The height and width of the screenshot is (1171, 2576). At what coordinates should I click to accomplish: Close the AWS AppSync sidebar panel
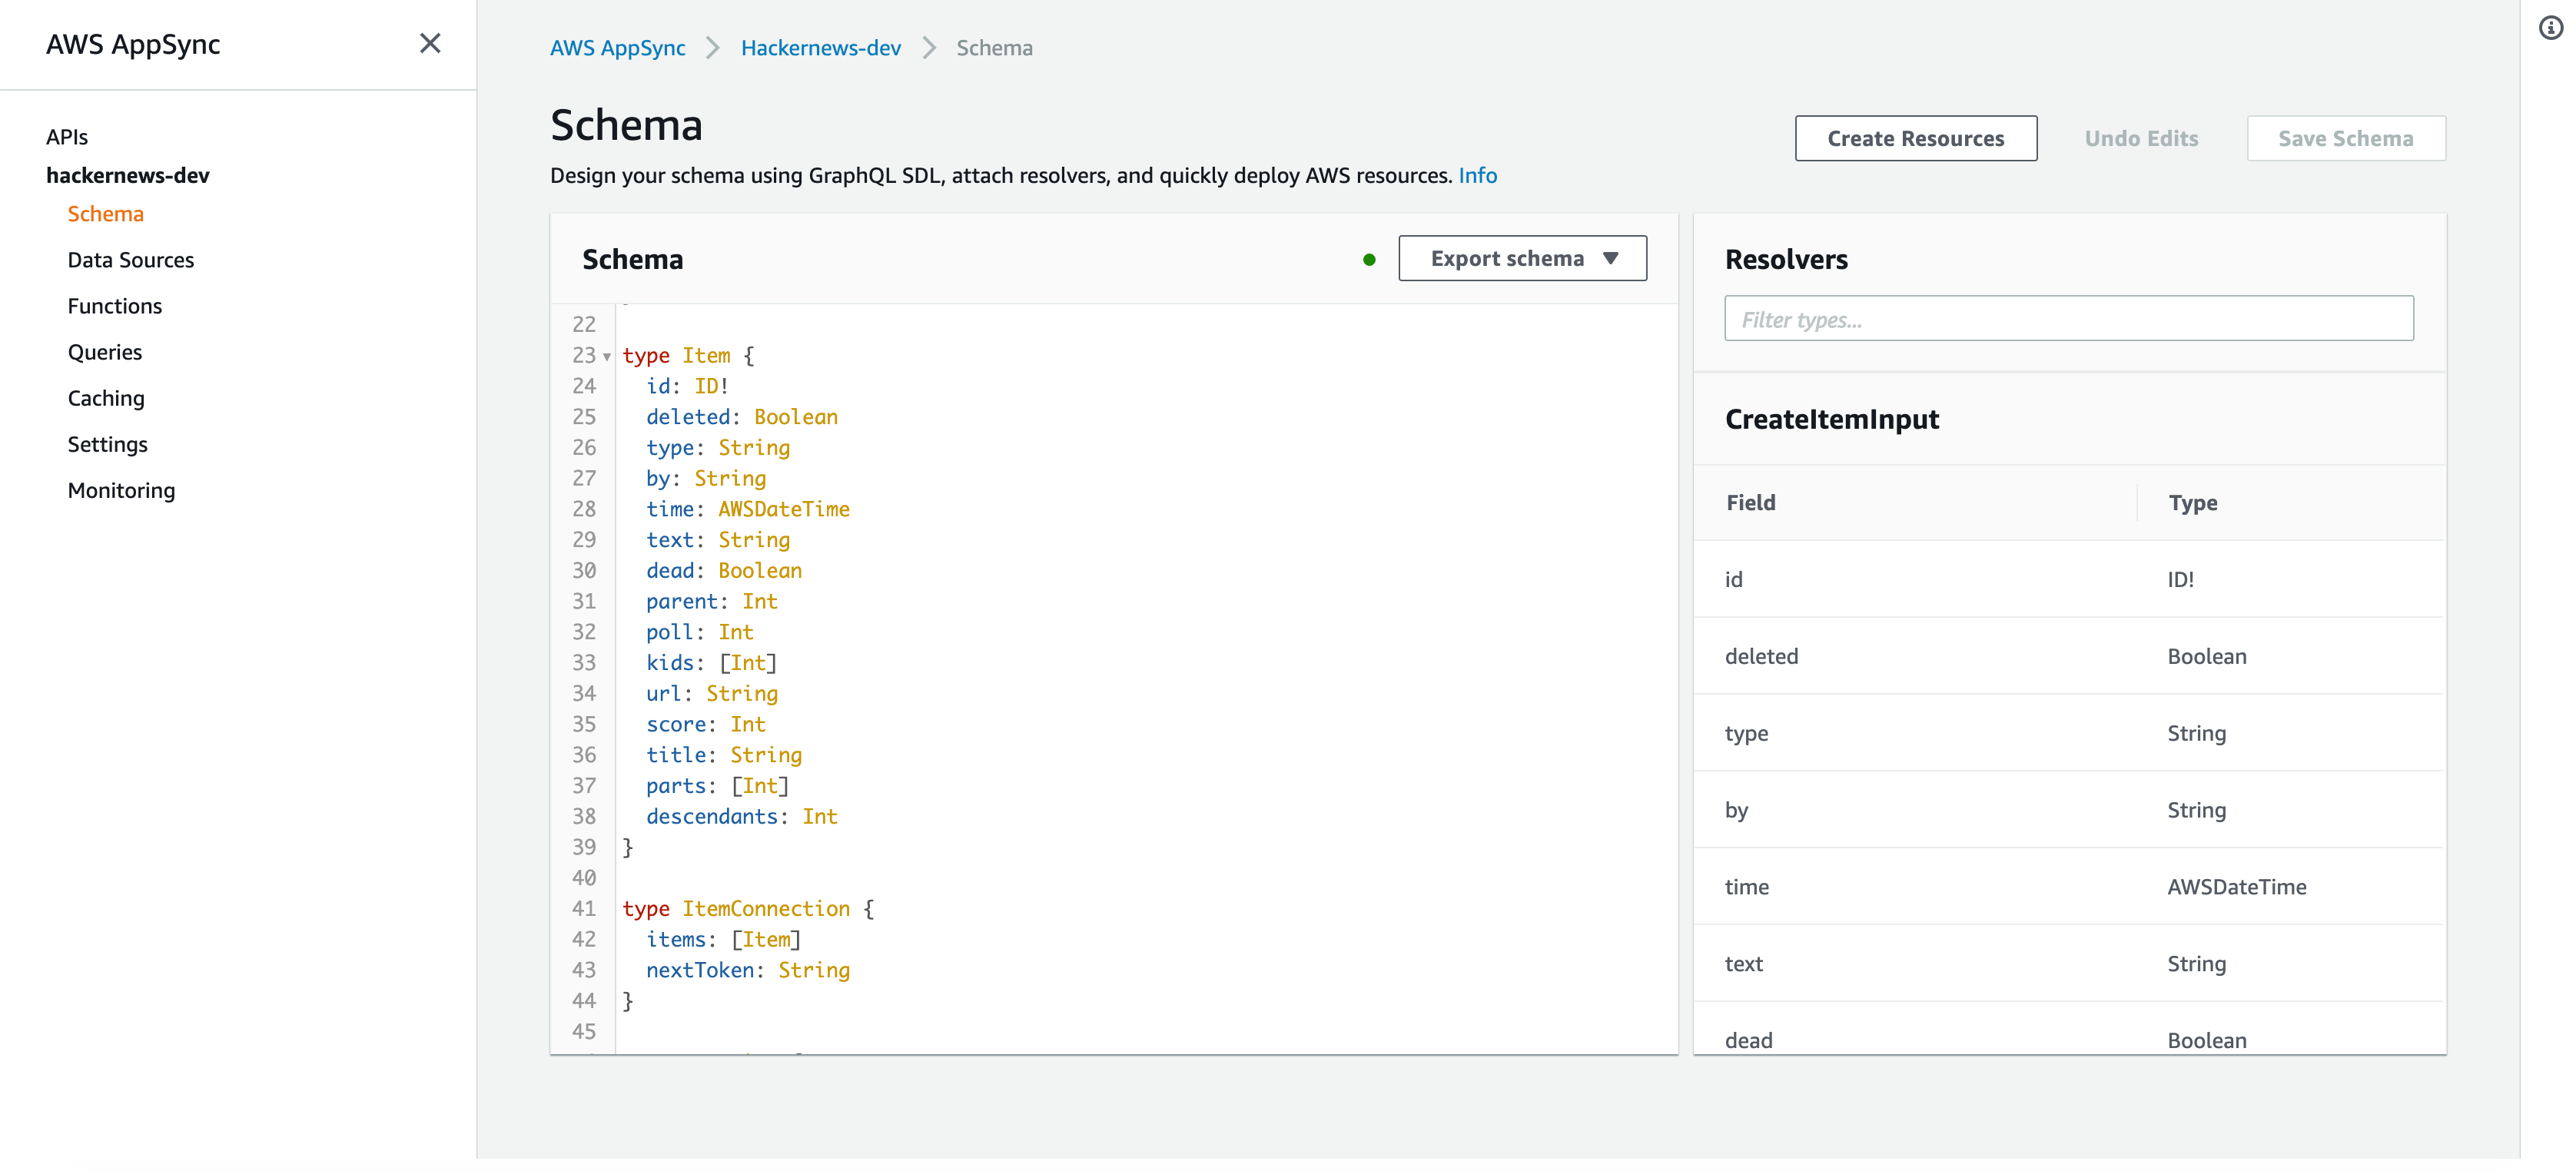pyautogui.click(x=430, y=43)
